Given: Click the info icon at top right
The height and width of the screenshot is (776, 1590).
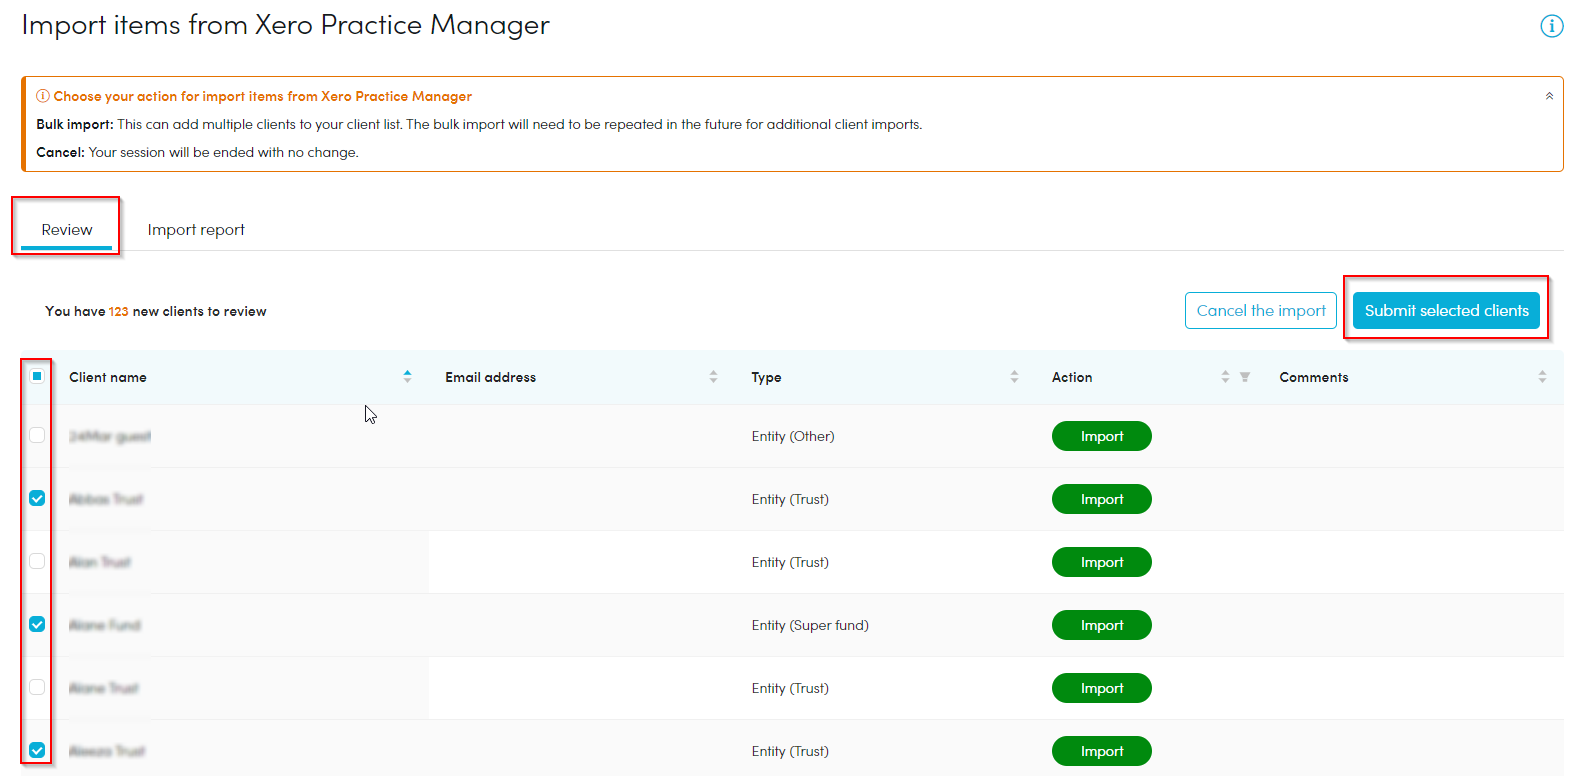Looking at the screenshot, I should click(1551, 26).
